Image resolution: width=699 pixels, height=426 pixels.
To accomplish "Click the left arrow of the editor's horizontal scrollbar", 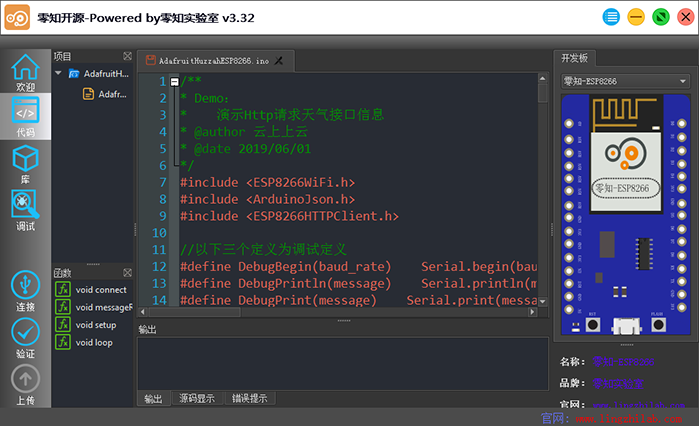I will pyautogui.click(x=143, y=312).
